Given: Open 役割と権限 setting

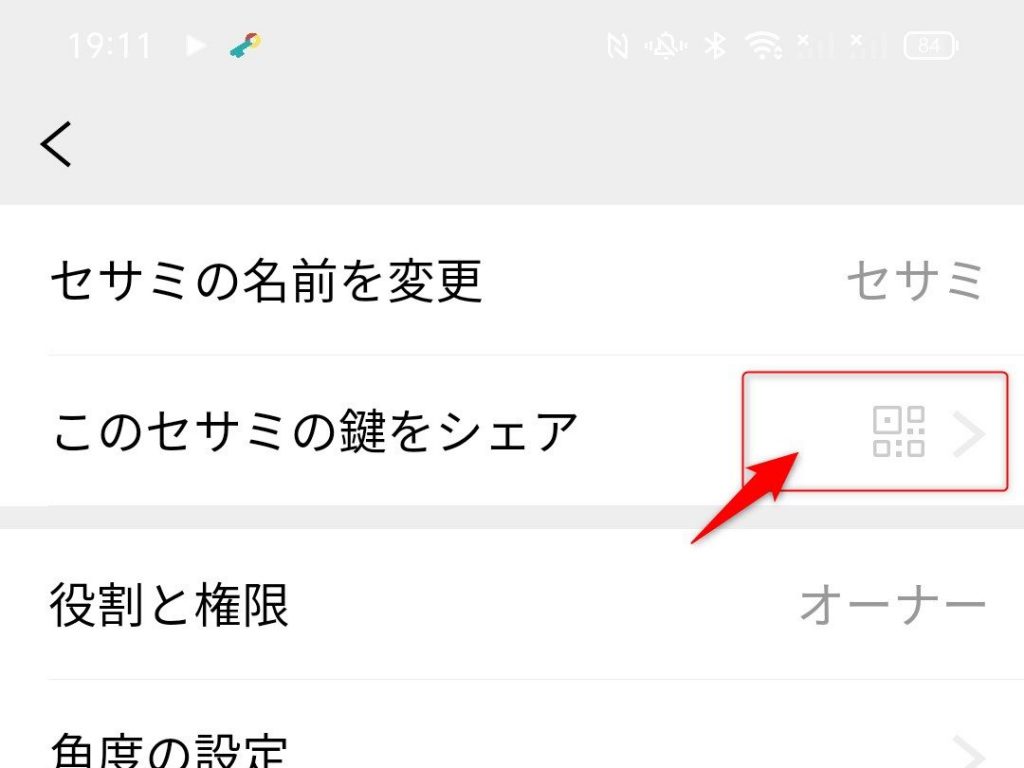Looking at the screenshot, I should (512, 604).
